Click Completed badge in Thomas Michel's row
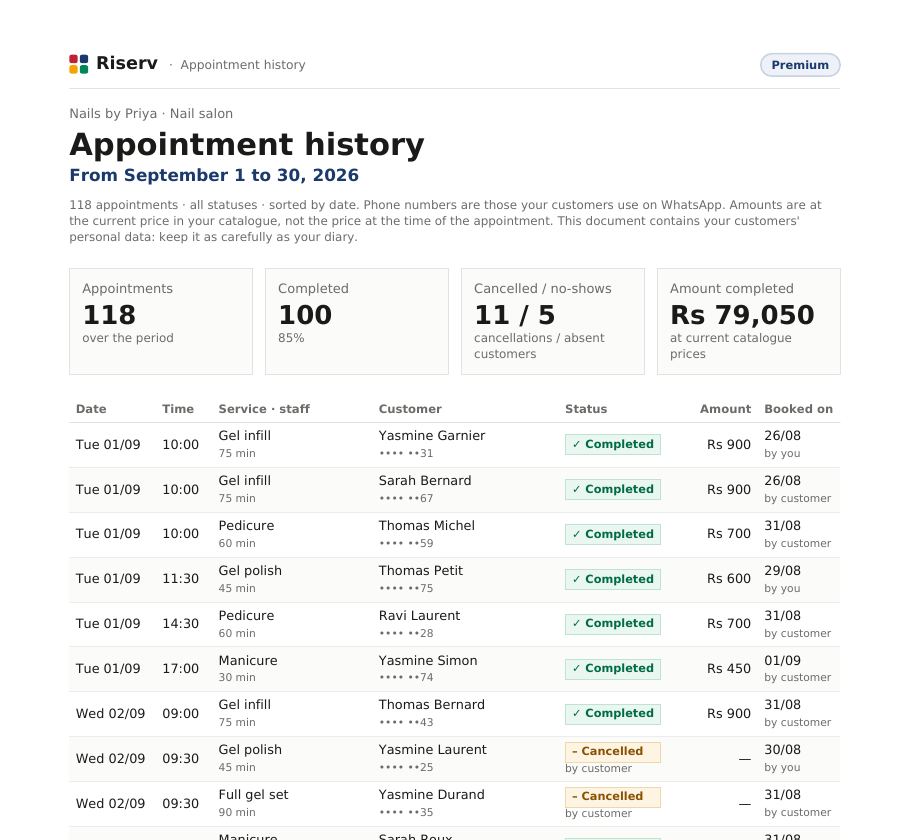The image size is (910, 840). pos(613,534)
